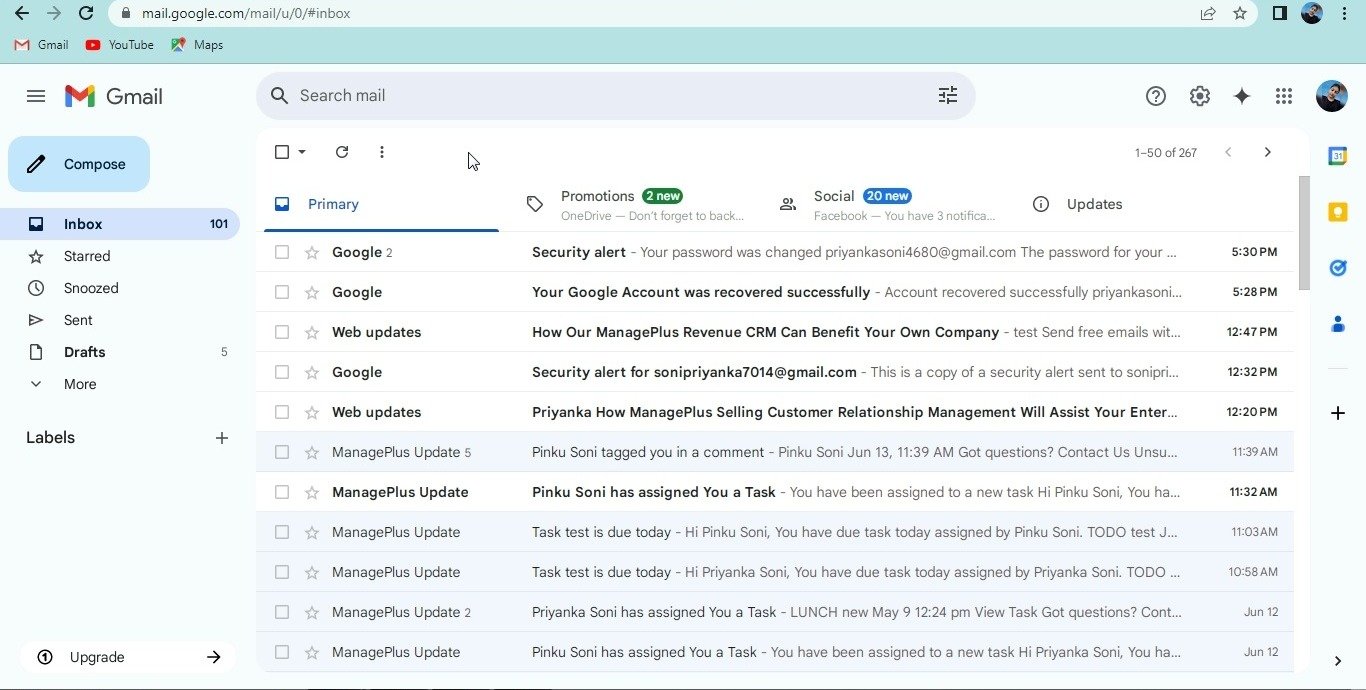Click the Upgrade button
This screenshot has width=1366, height=690.
pyautogui.click(x=128, y=657)
